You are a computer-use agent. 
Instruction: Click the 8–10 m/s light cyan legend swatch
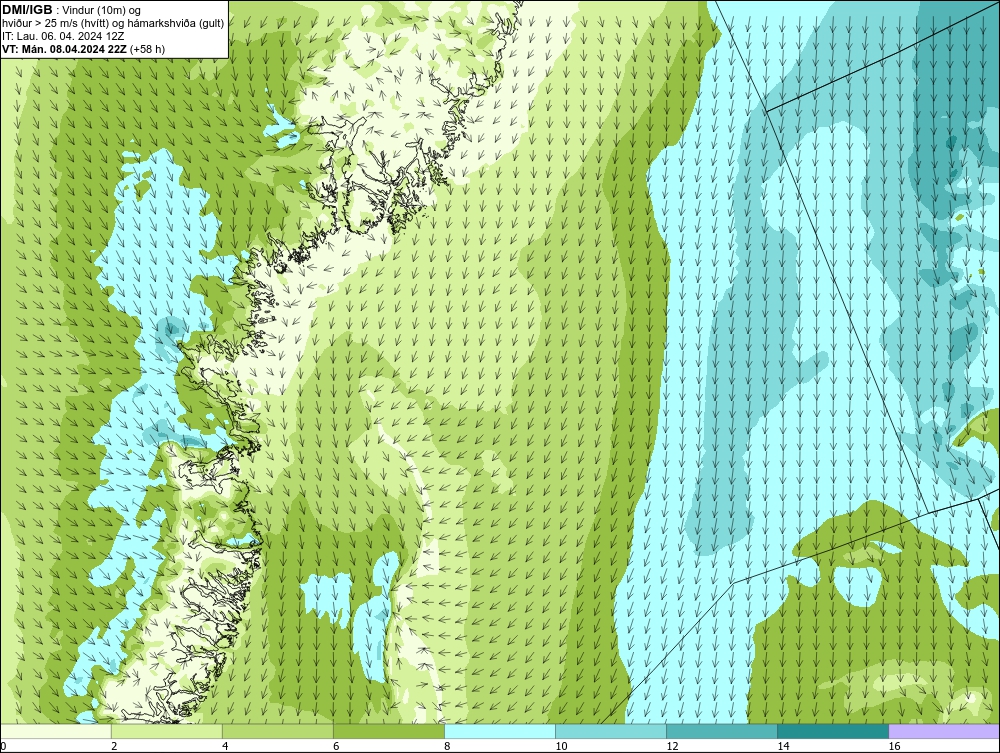point(500,731)
